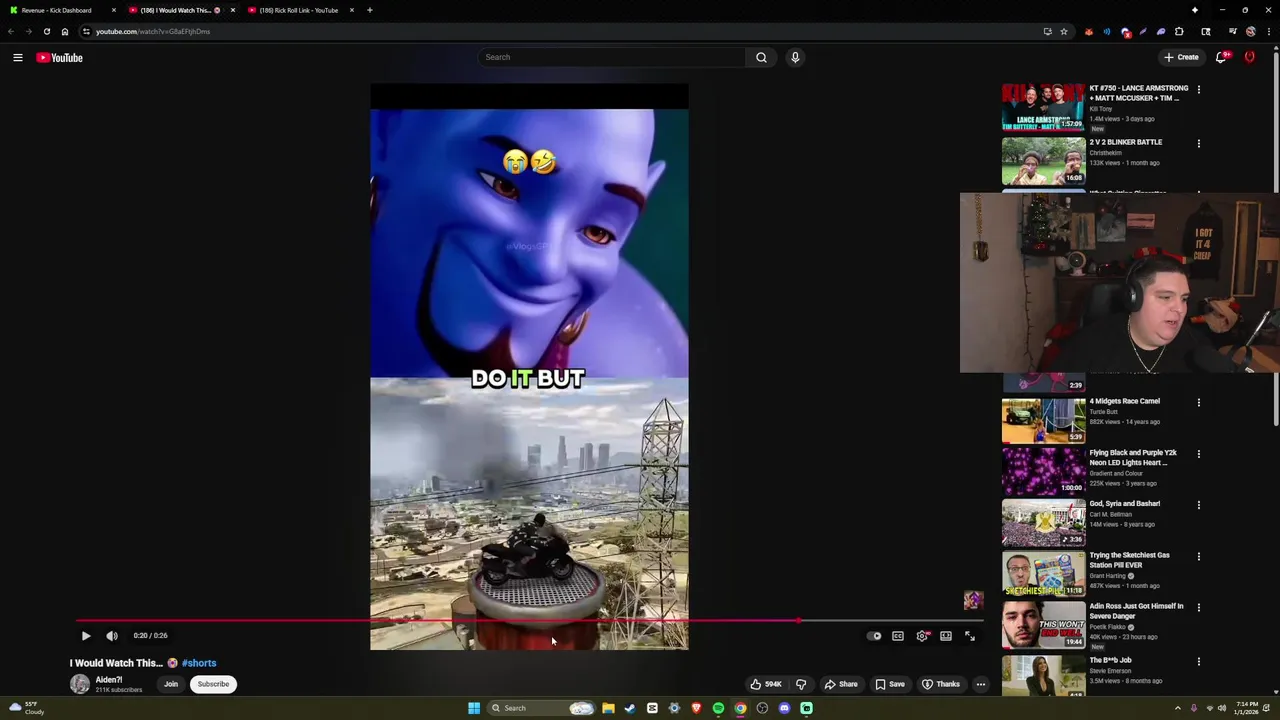Open the Create menu
This screenshot has width=1280, height=720.
click(x=1181, y=57)
